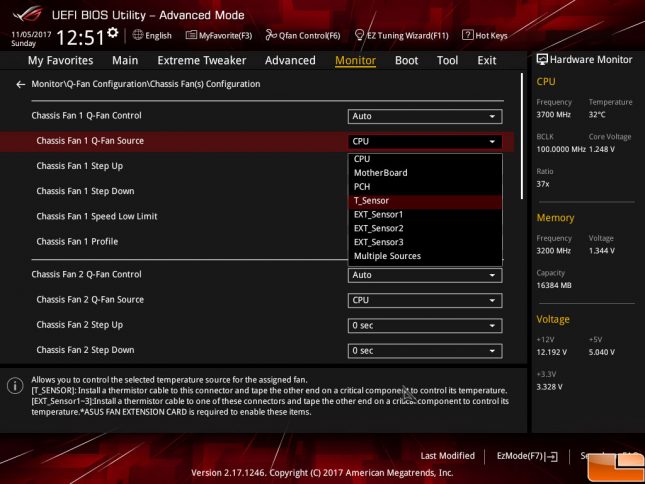Click the settings gear next to clock
The height and width of the screenshot is (484, 645).
113,33
